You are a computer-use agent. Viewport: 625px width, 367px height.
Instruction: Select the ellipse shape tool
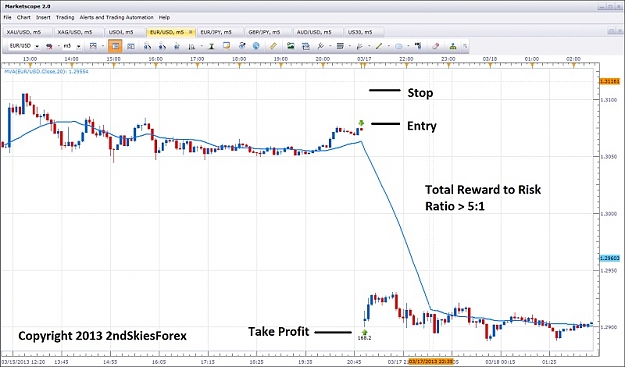click(x=399, y=46)
